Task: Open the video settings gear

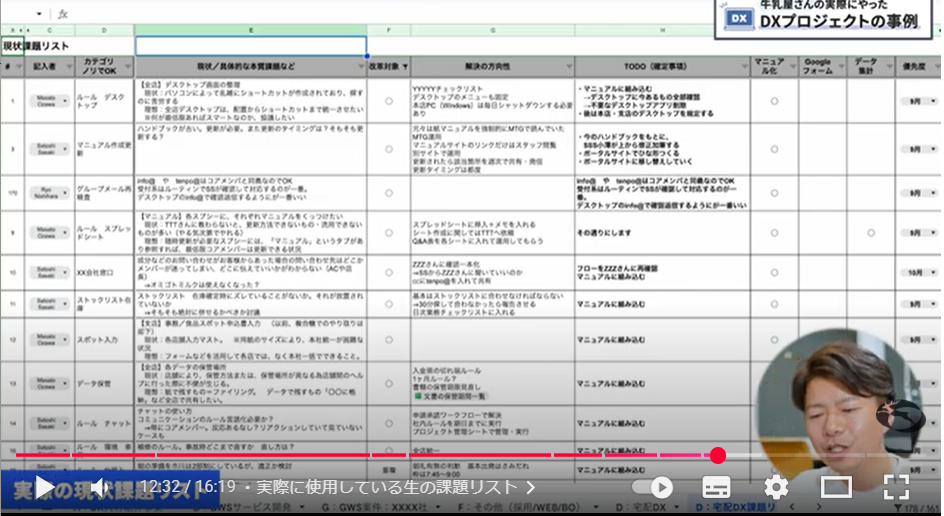Action: click(x=776, y=487)
